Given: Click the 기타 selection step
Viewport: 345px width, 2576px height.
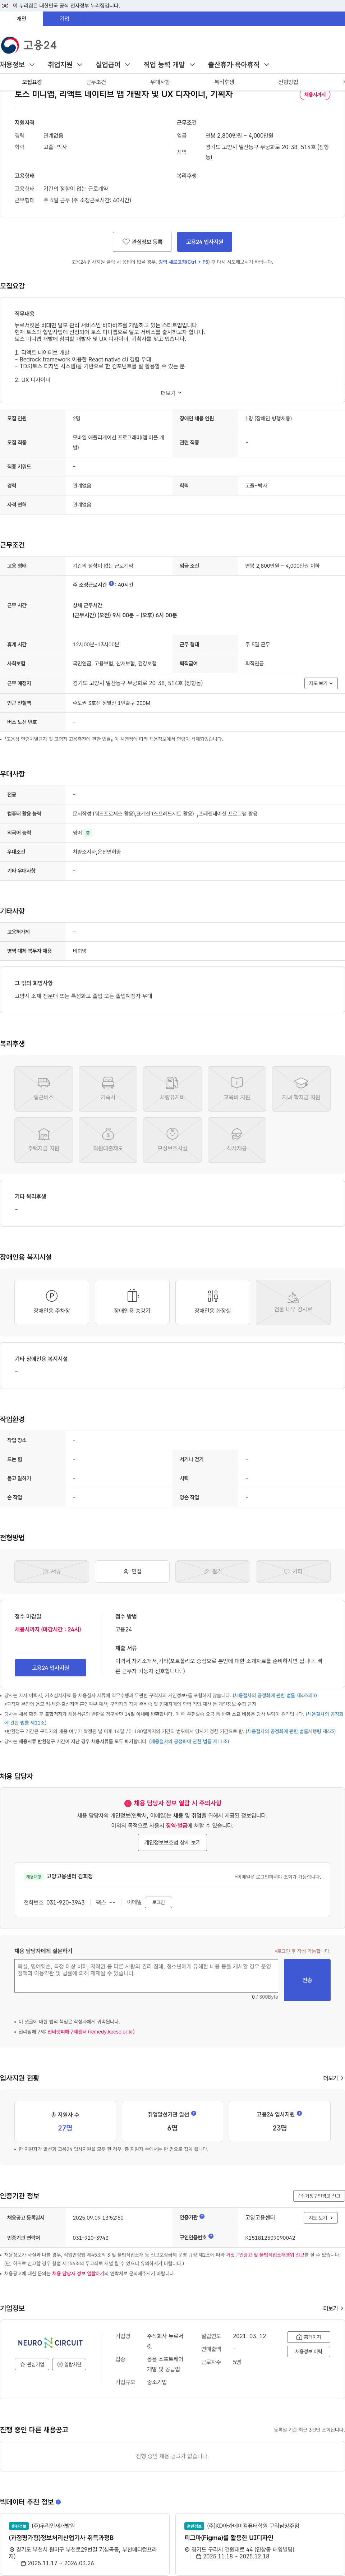Looking at the screenshot, I should click(293, 1571).
